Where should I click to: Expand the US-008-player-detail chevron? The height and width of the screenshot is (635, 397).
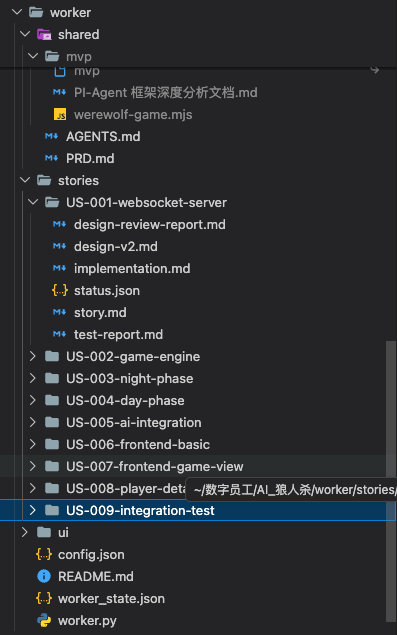pos(33,488)
